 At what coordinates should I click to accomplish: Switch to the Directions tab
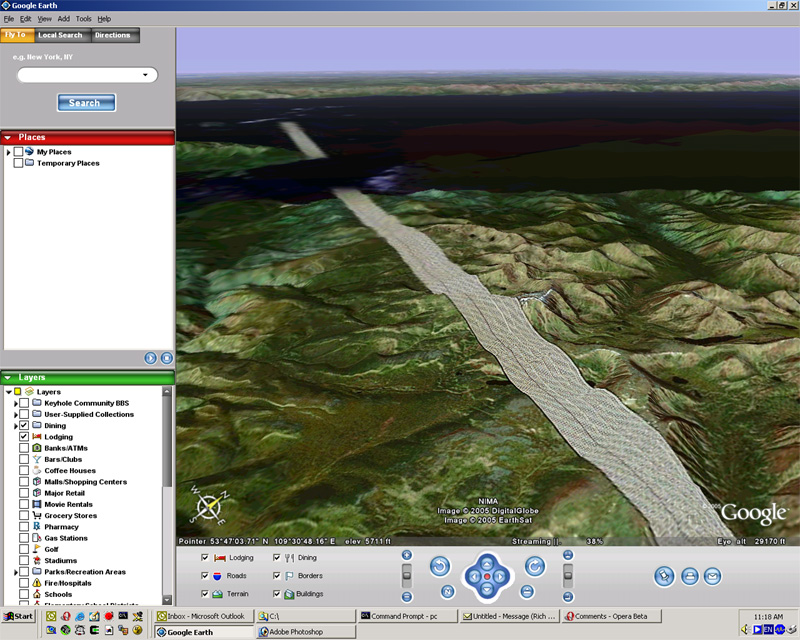[114, 35]
